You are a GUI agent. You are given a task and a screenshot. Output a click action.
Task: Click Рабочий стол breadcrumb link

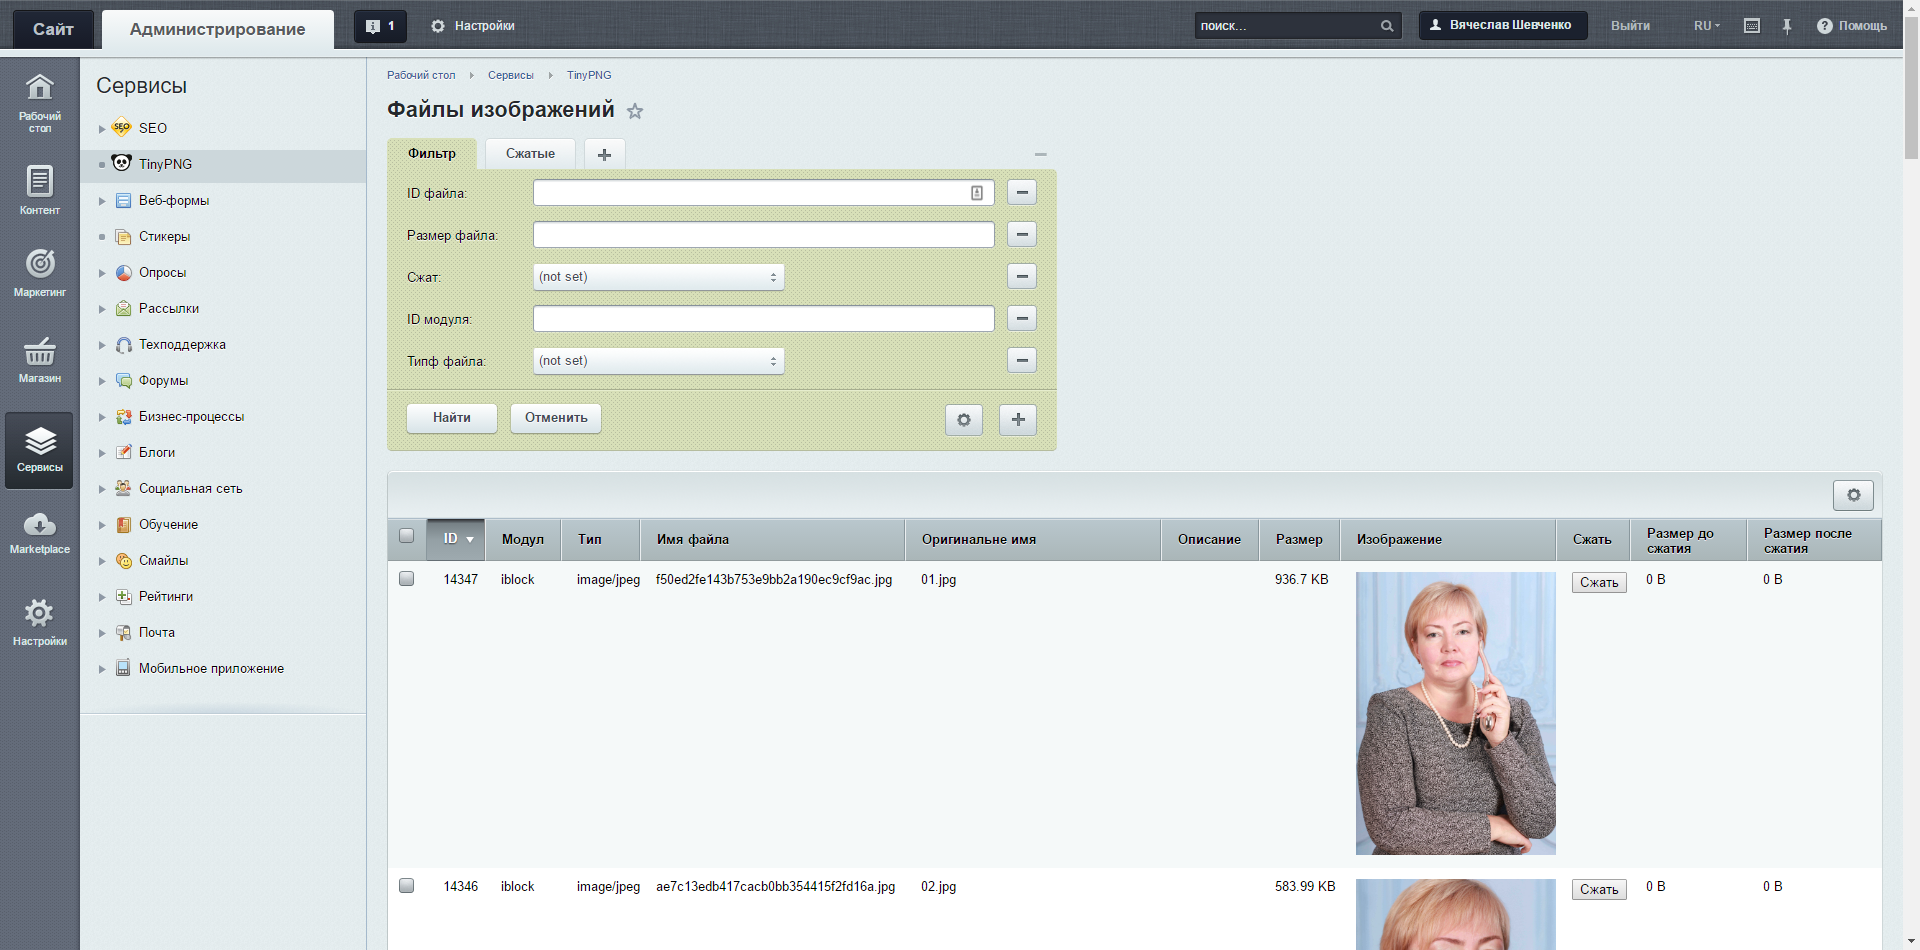(x=421, y=75)
